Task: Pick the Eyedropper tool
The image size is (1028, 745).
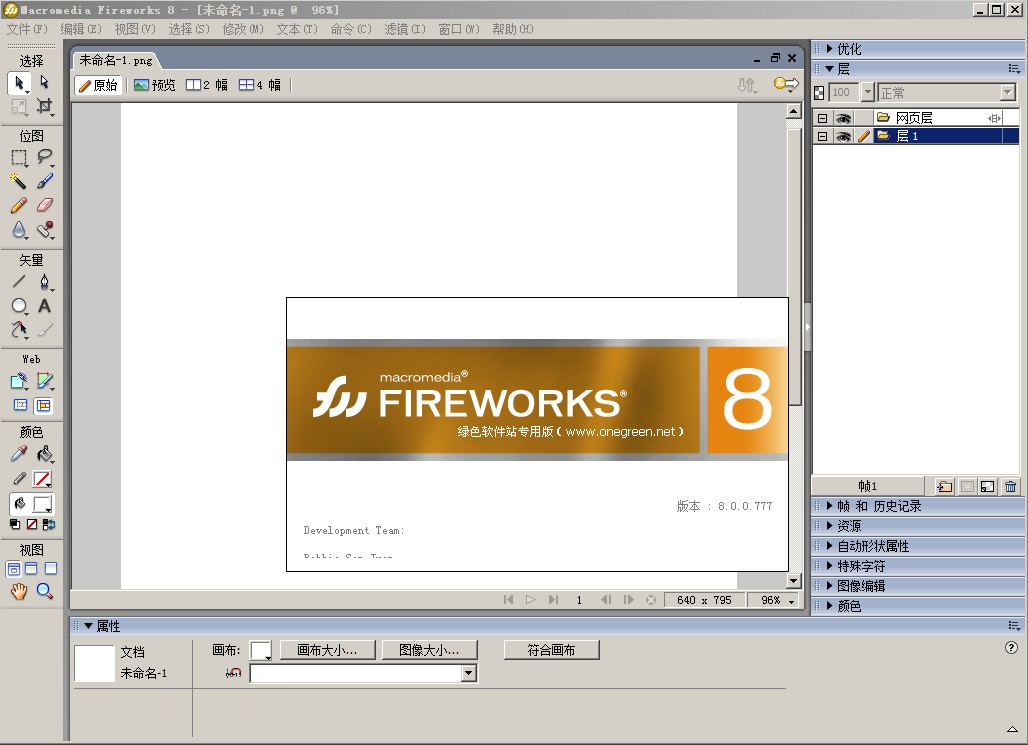Action: click(19, 454)
